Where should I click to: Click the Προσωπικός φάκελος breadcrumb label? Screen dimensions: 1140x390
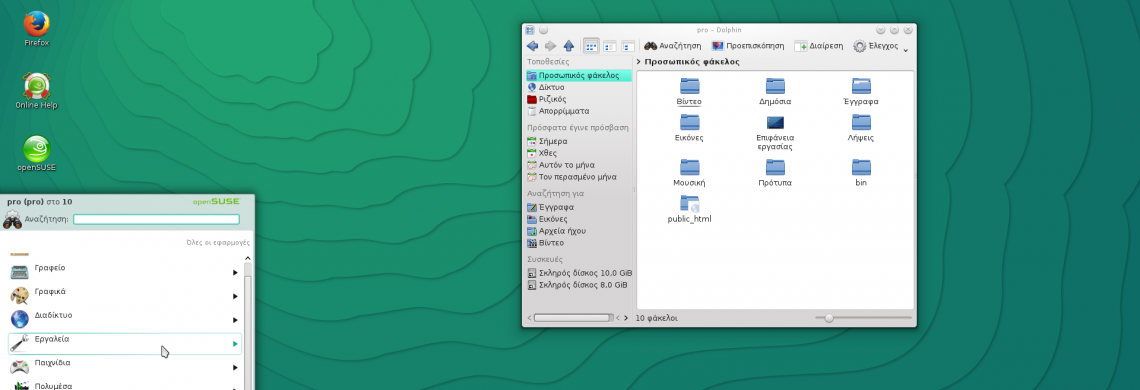pyautogui.click(x=691, y=62)
